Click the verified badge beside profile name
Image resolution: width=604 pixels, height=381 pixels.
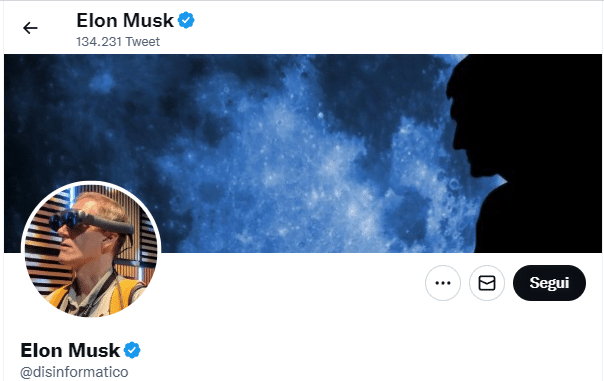pos(132,350)
